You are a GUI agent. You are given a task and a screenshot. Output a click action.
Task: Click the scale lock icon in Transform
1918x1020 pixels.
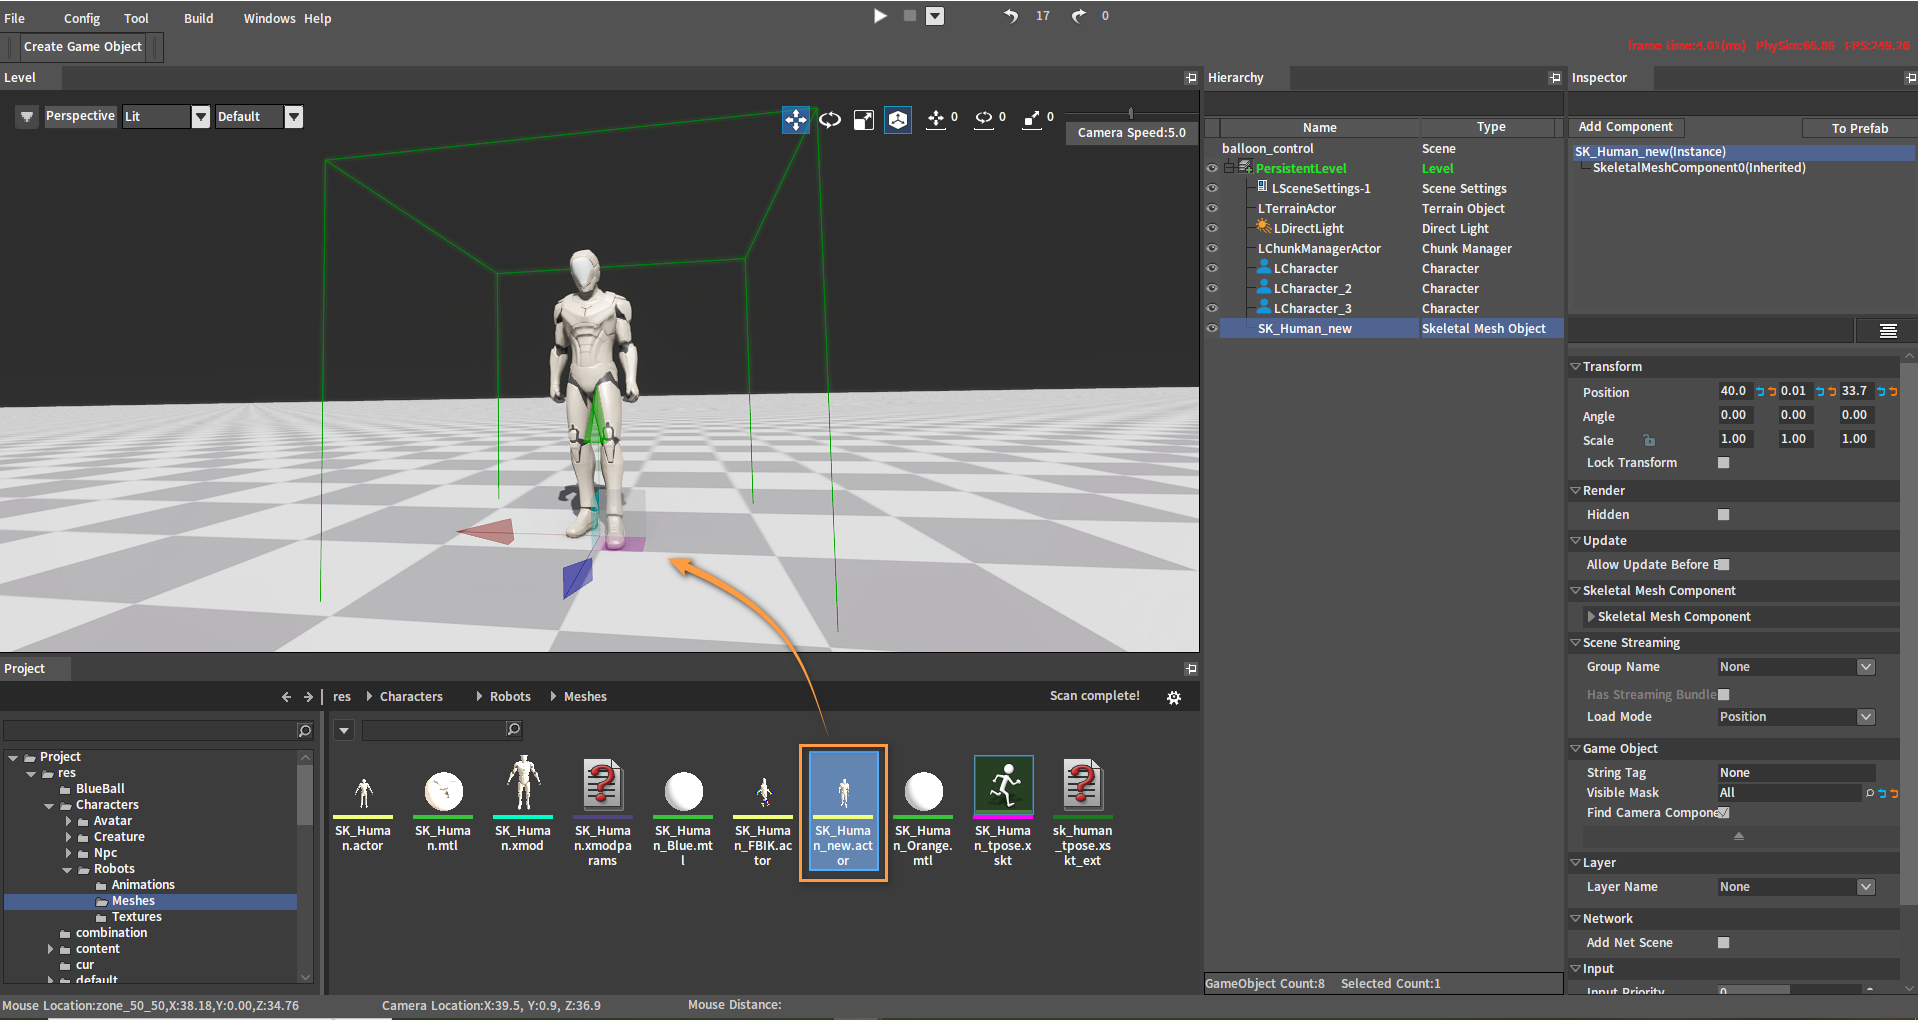point(1649,440)
